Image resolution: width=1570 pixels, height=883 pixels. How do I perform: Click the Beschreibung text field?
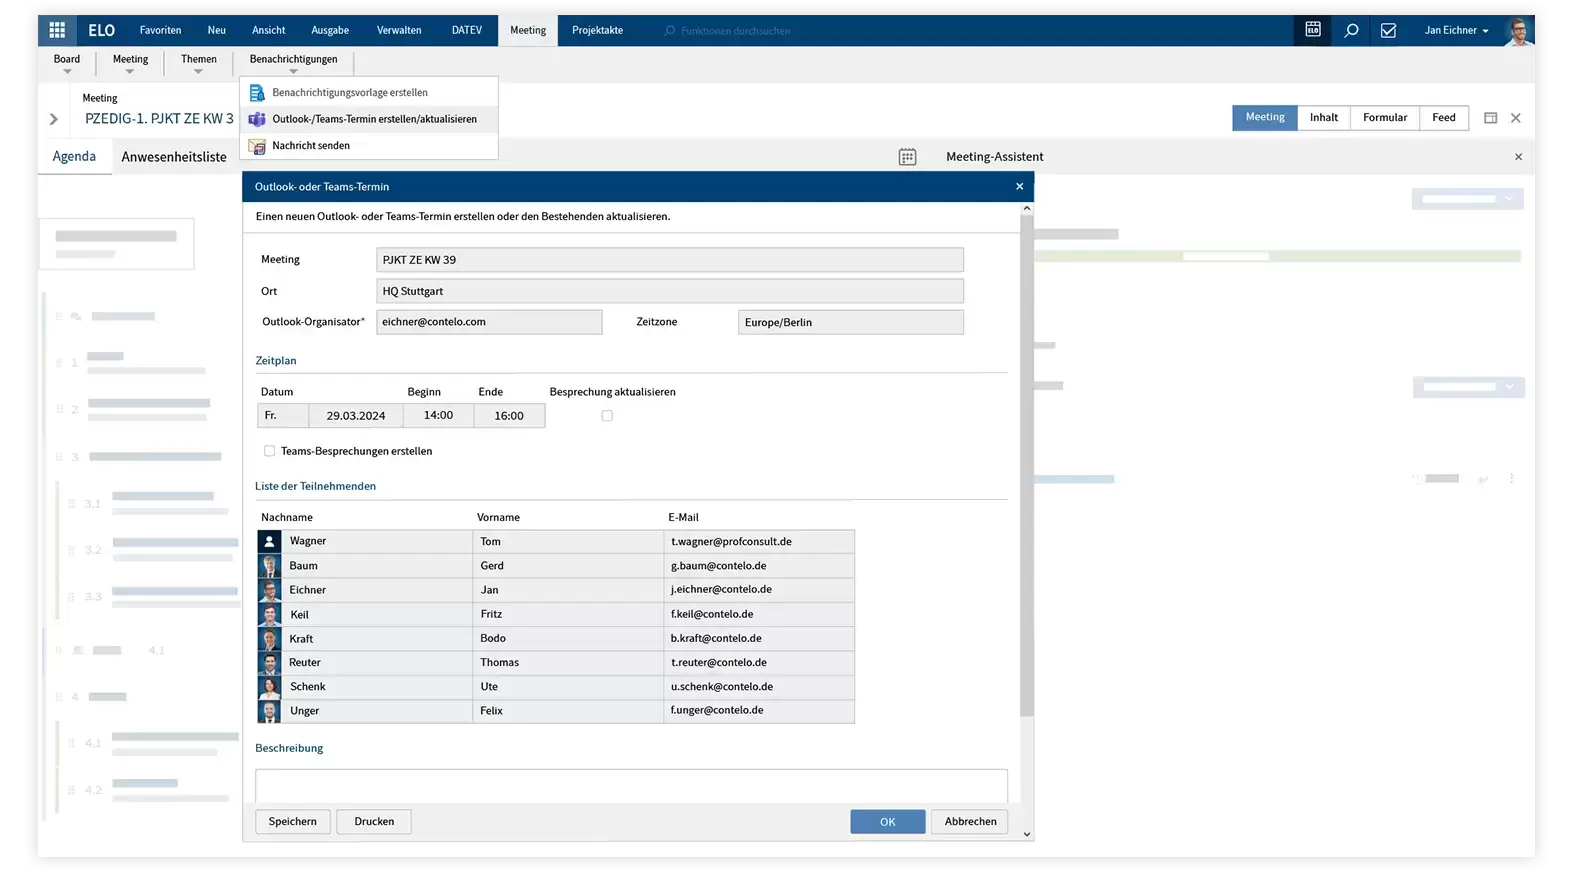pos(630,786)
